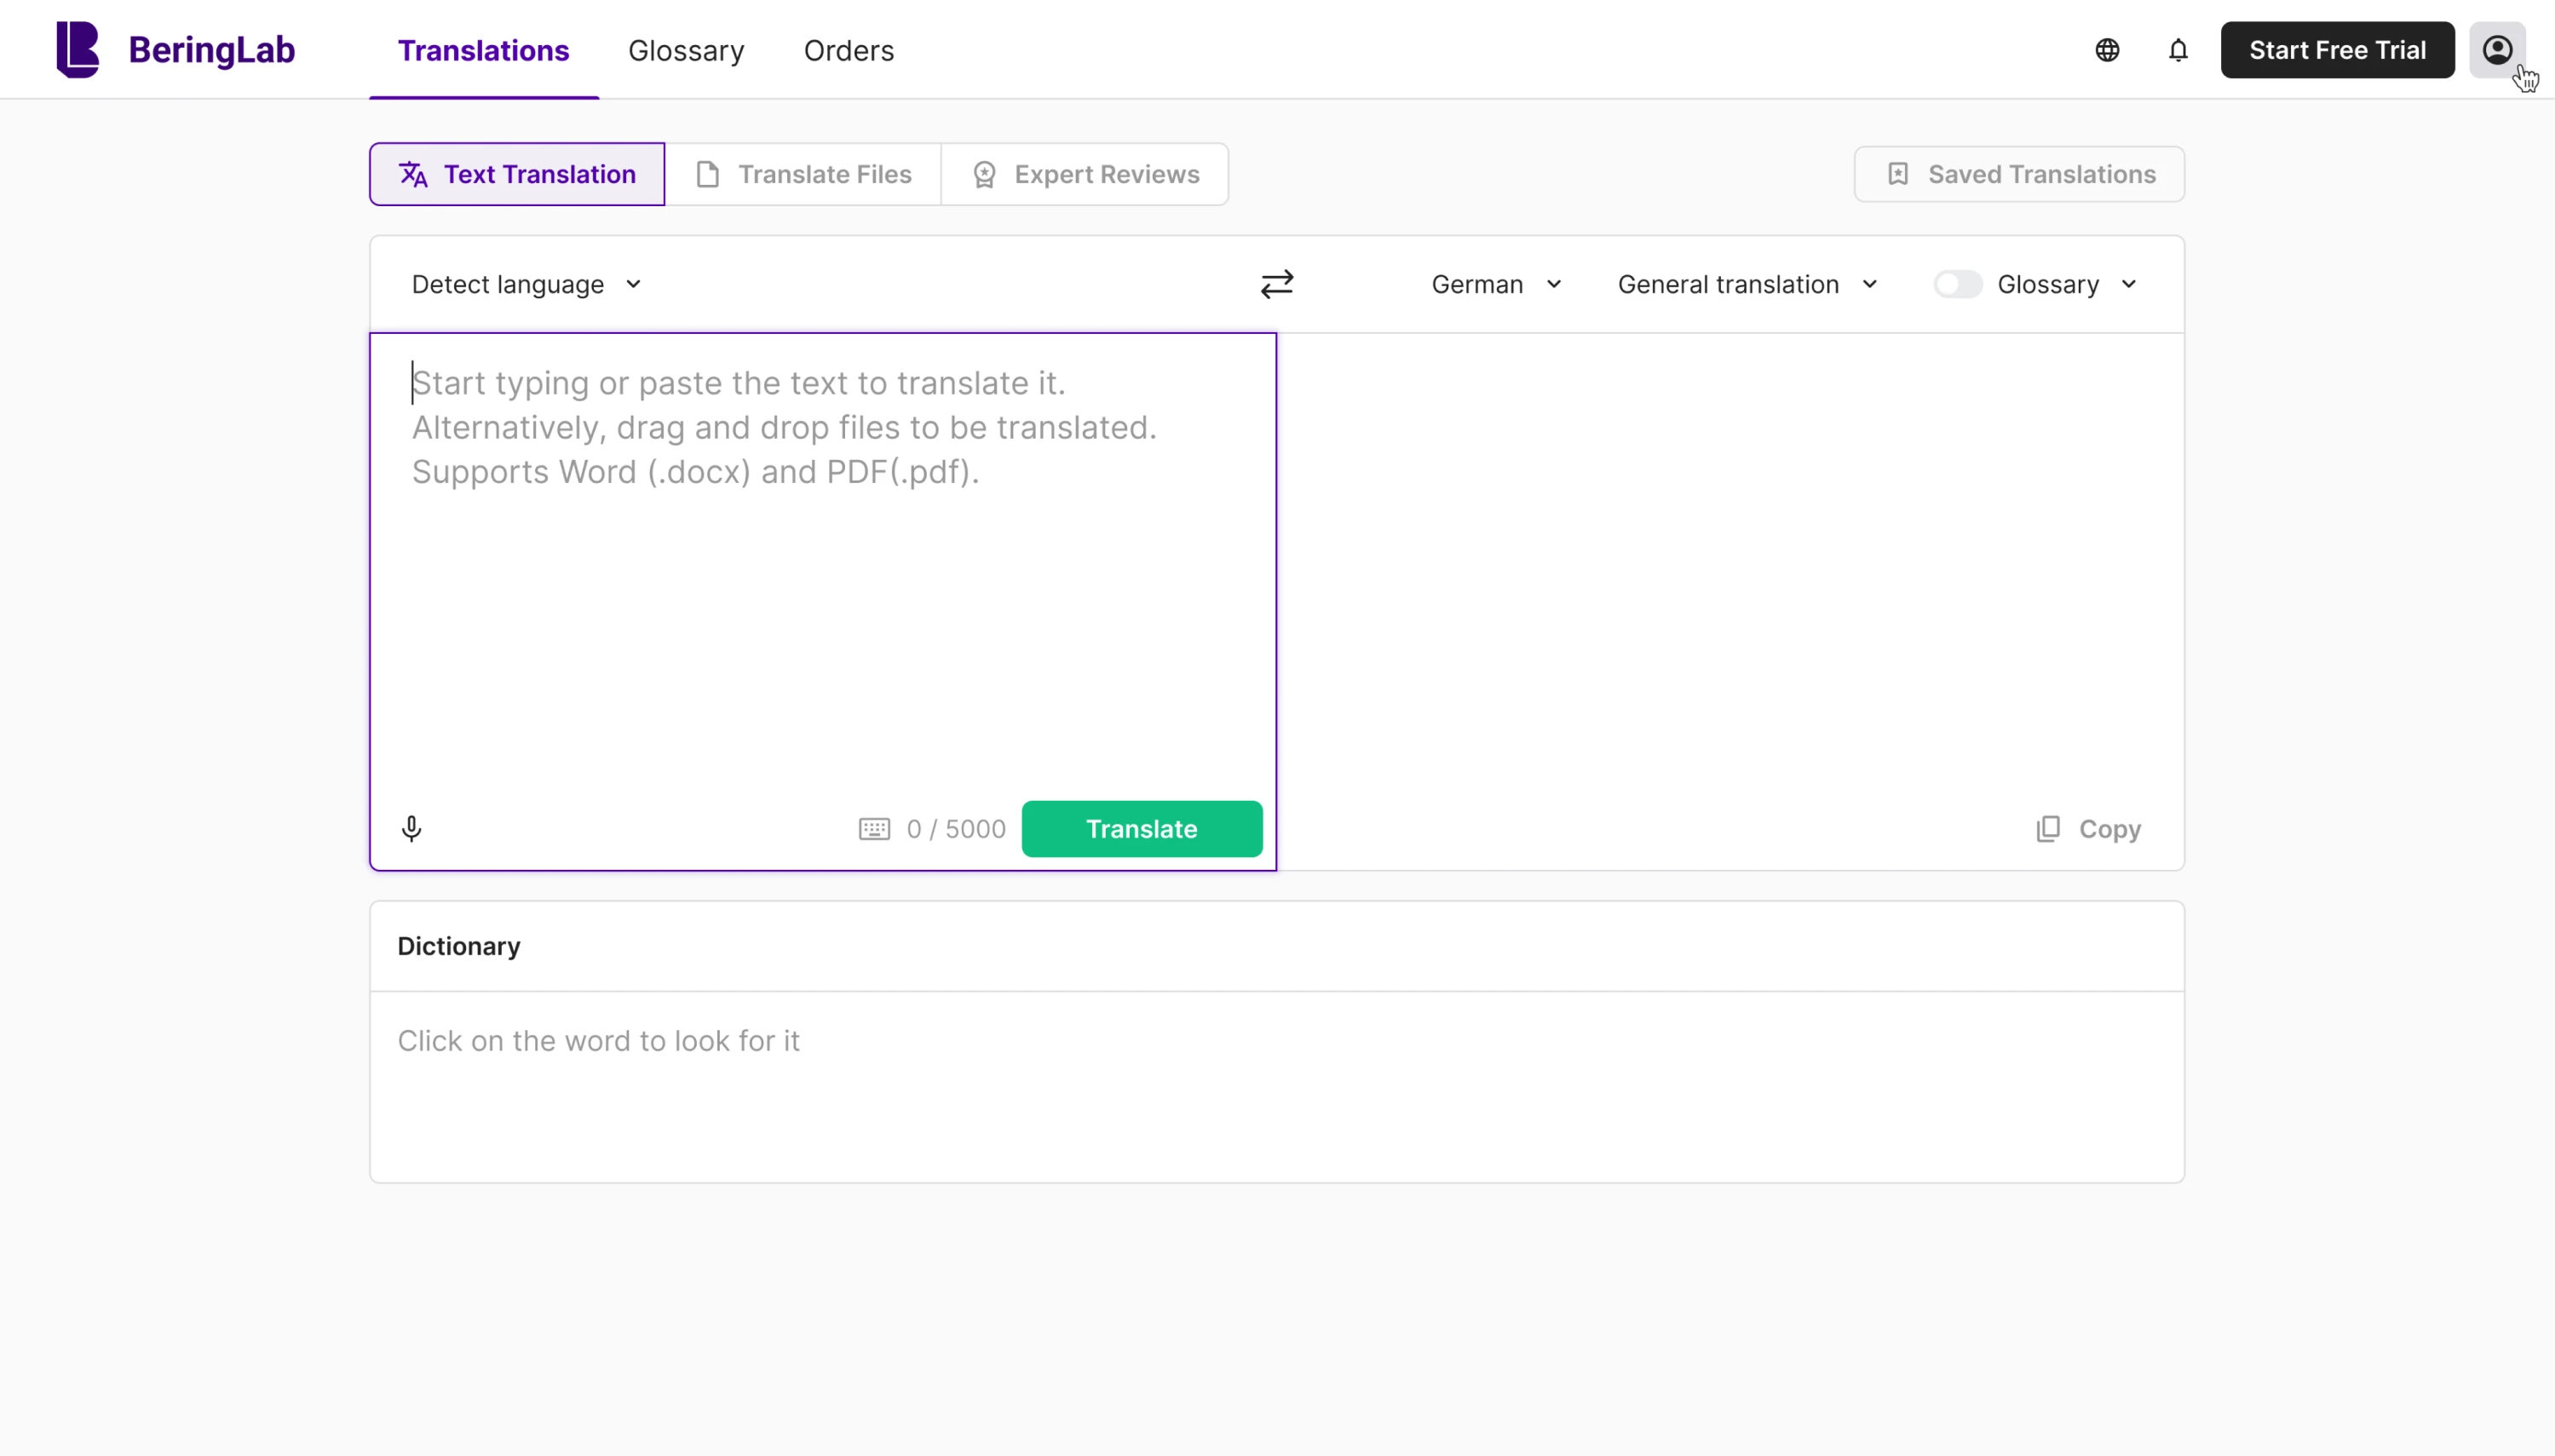
Task: Click the 0 / 5000 character counter
Action: [956, 829]
